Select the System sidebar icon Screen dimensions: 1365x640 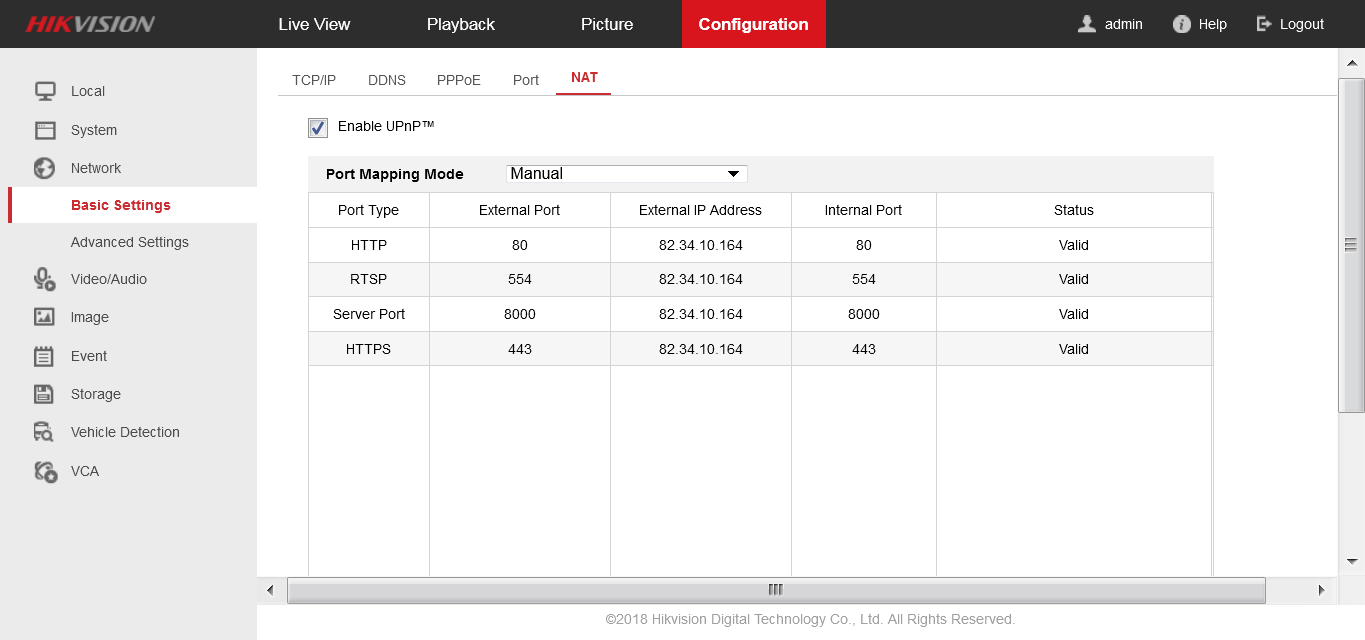pyautogui.click(x=45, y=130)
